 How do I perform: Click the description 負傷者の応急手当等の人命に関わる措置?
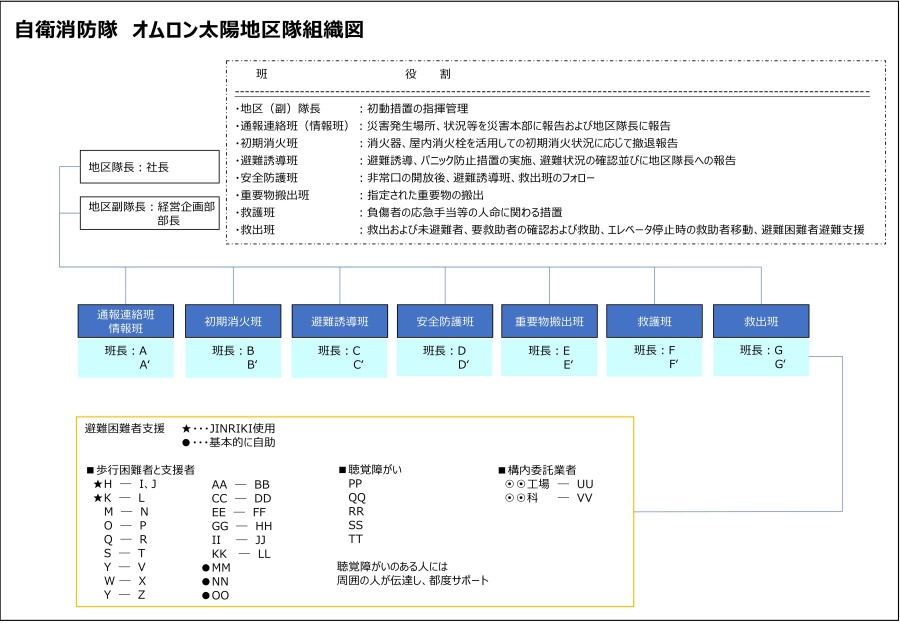point(464,212)
